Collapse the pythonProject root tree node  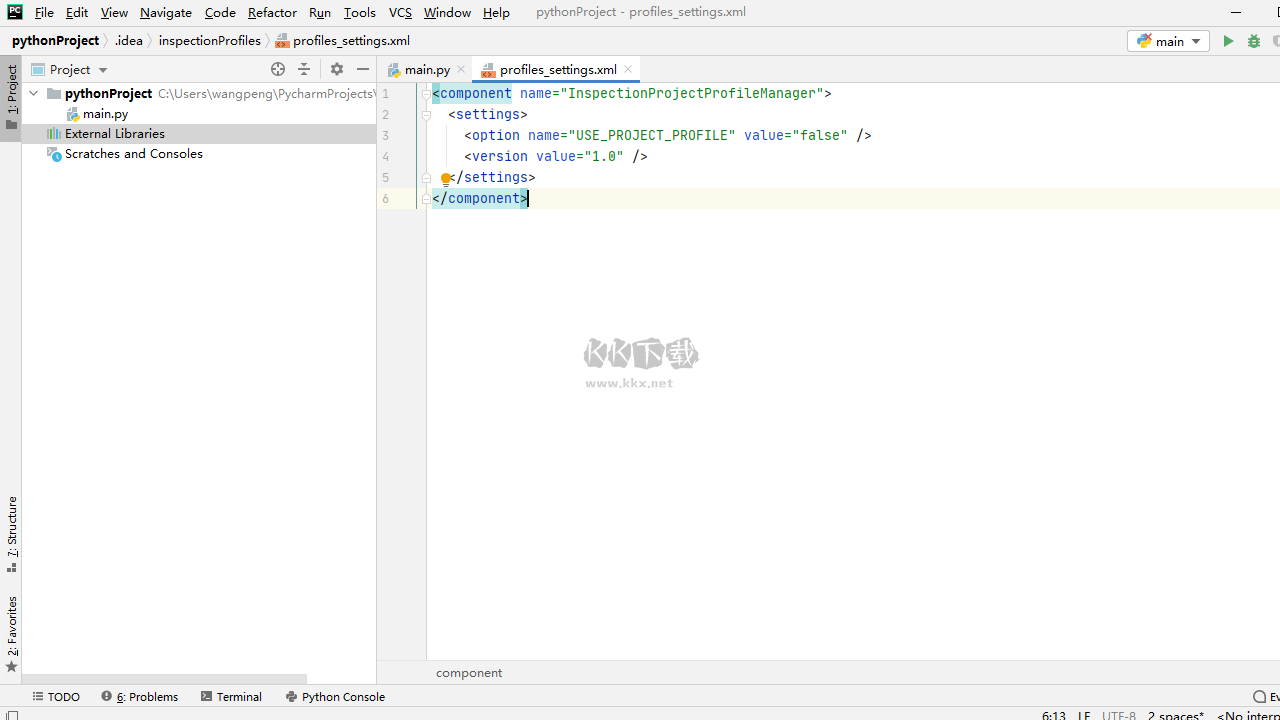34,93
